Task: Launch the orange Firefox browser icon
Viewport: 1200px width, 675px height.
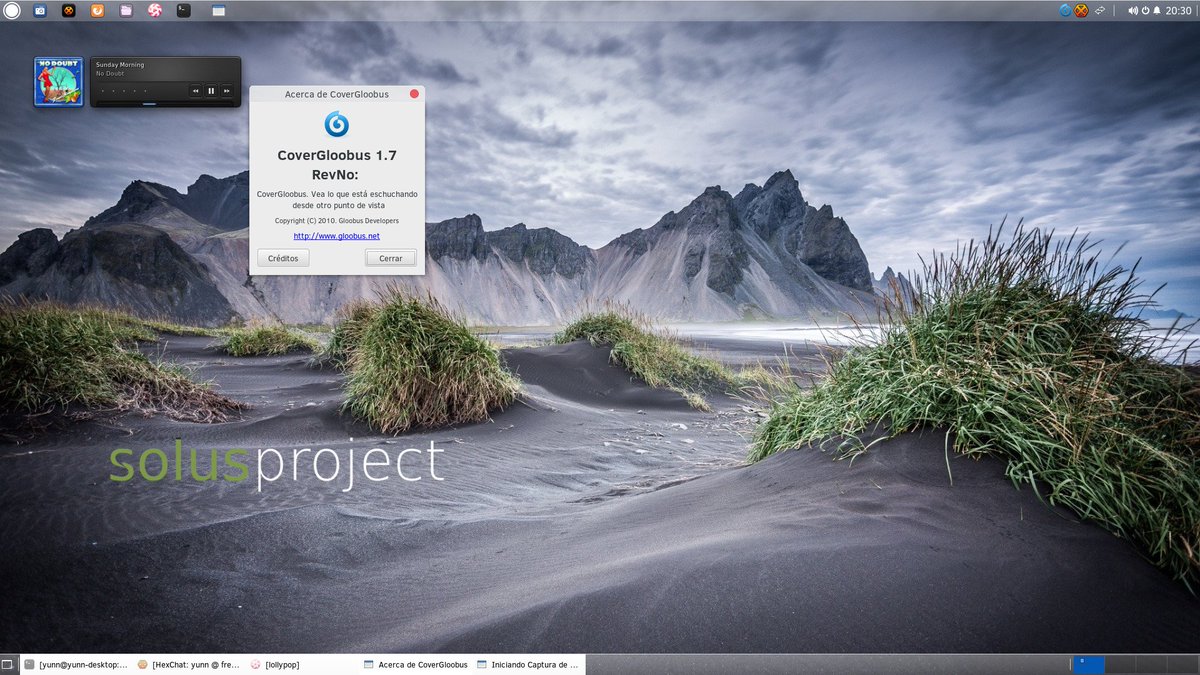Action: [97, 11]
